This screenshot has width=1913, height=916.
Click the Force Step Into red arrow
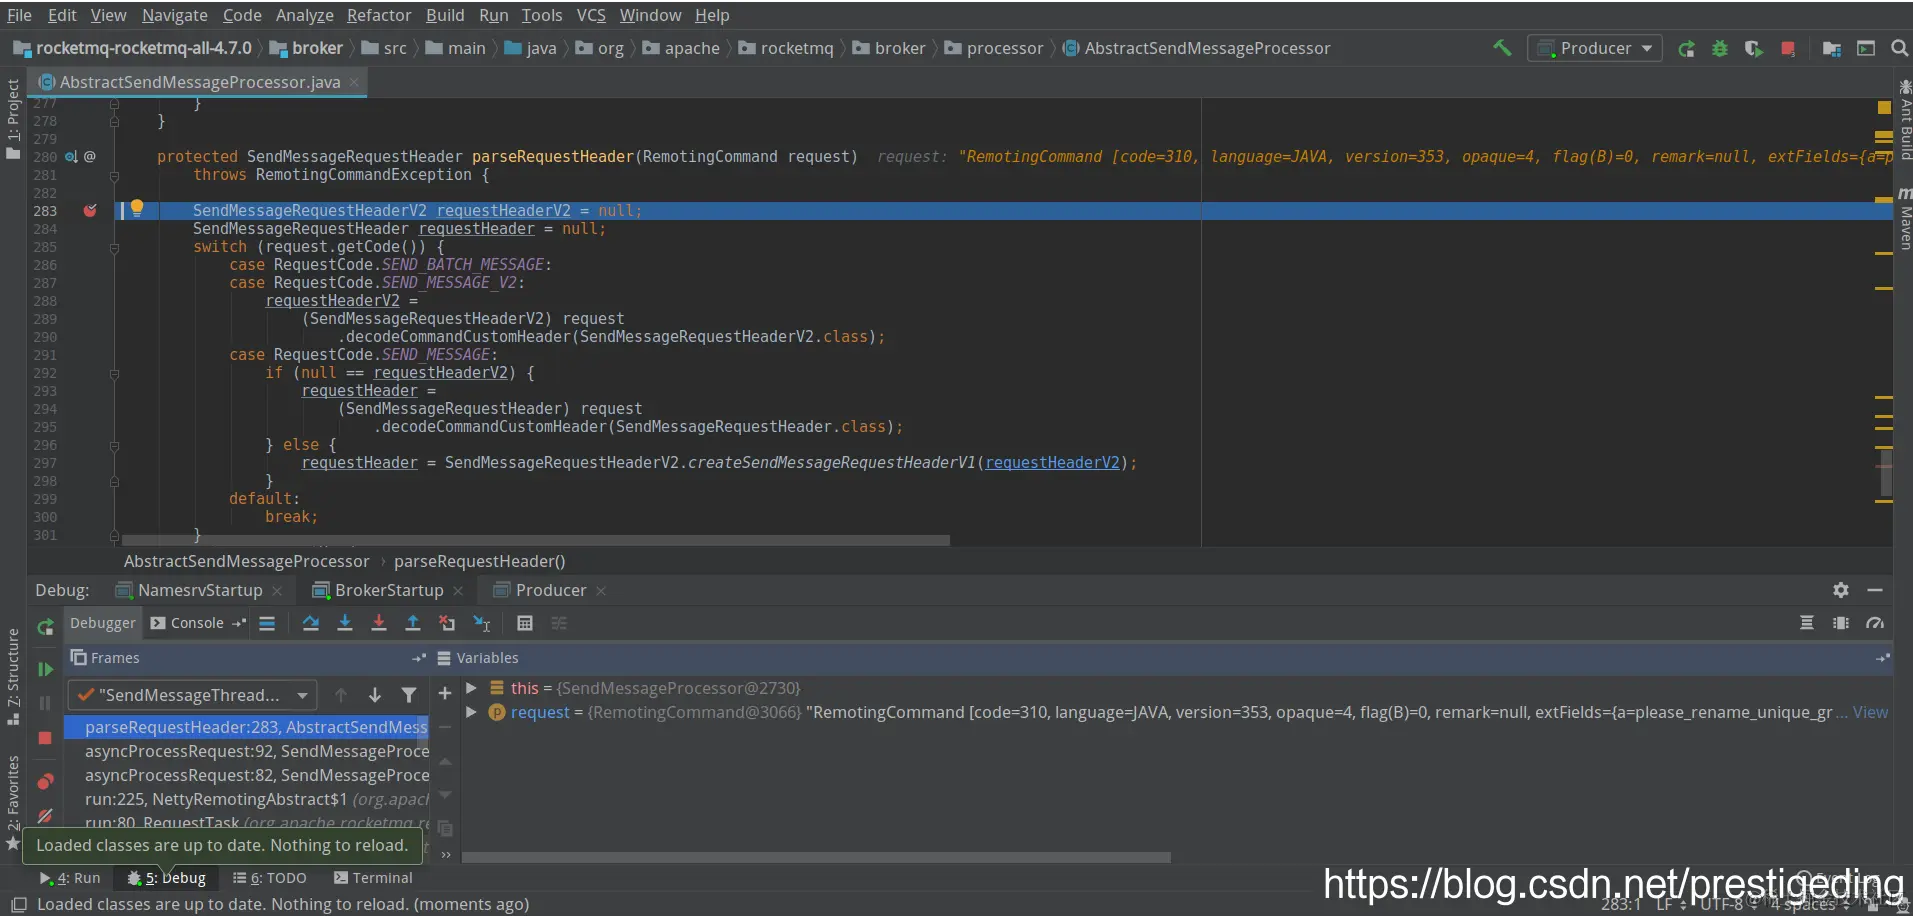tap(379, 623)
